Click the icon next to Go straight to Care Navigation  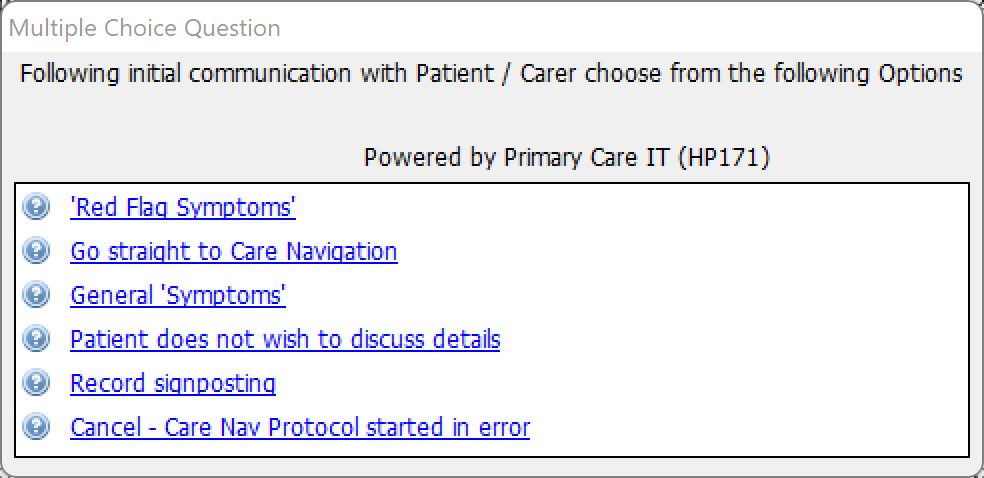pos(36,250)
